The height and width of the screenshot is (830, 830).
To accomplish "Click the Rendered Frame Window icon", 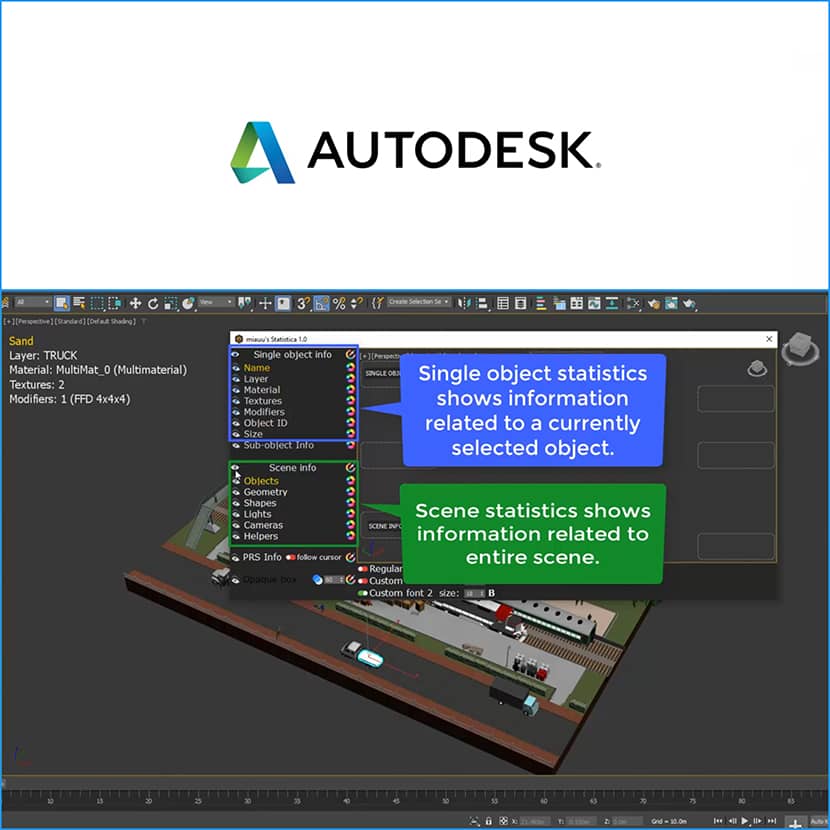I will 671,303.
